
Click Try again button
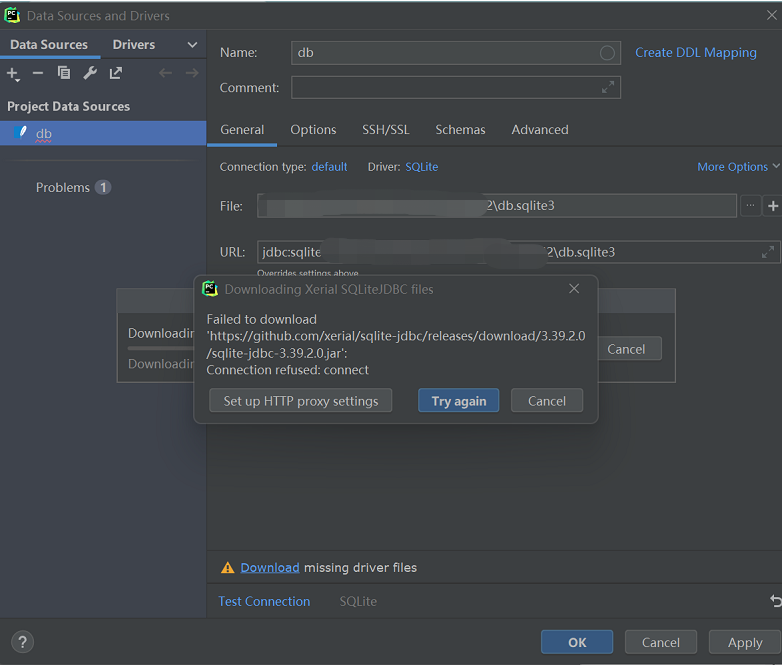[458, 401]
